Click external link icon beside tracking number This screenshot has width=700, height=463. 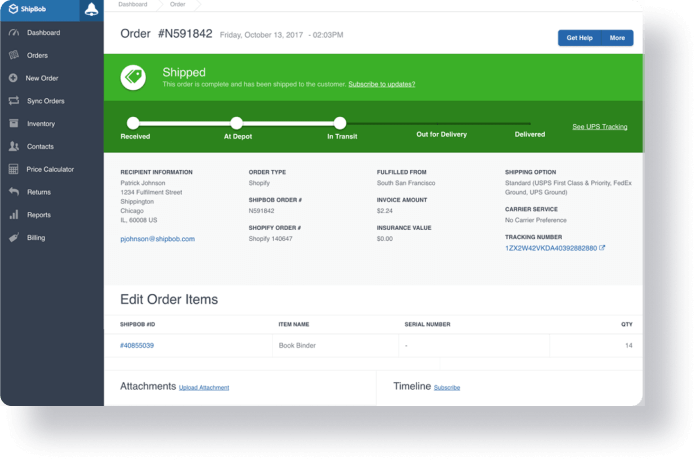[x=602, y=248]
